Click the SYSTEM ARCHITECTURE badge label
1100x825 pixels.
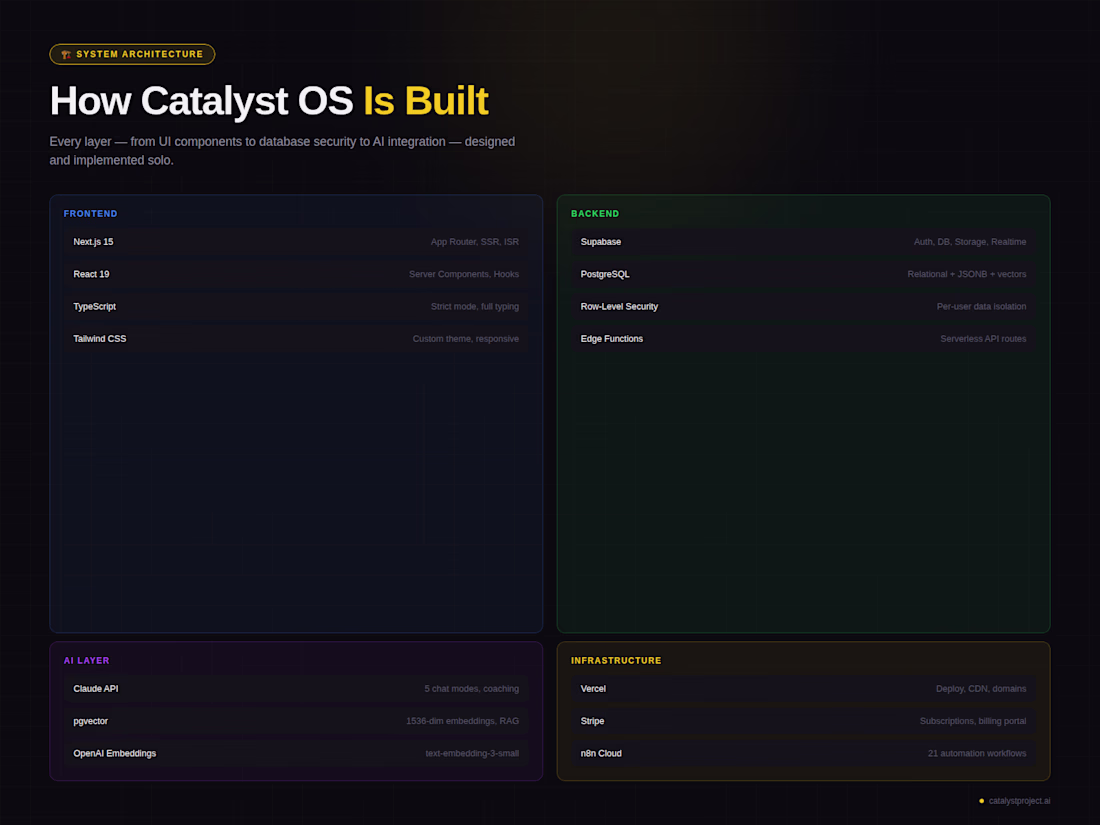(x=140, y=55)
